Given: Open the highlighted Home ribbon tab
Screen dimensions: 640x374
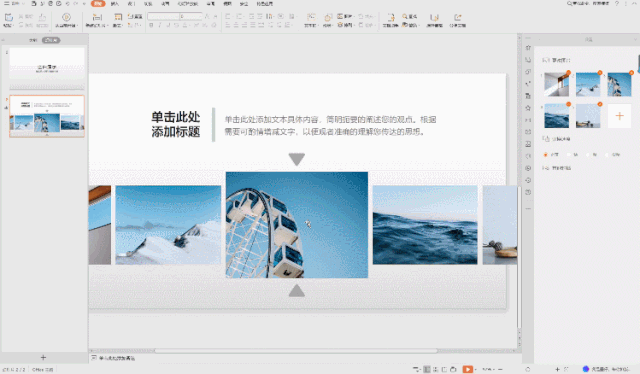Looking at the screenshot, I should coord(98,4).
